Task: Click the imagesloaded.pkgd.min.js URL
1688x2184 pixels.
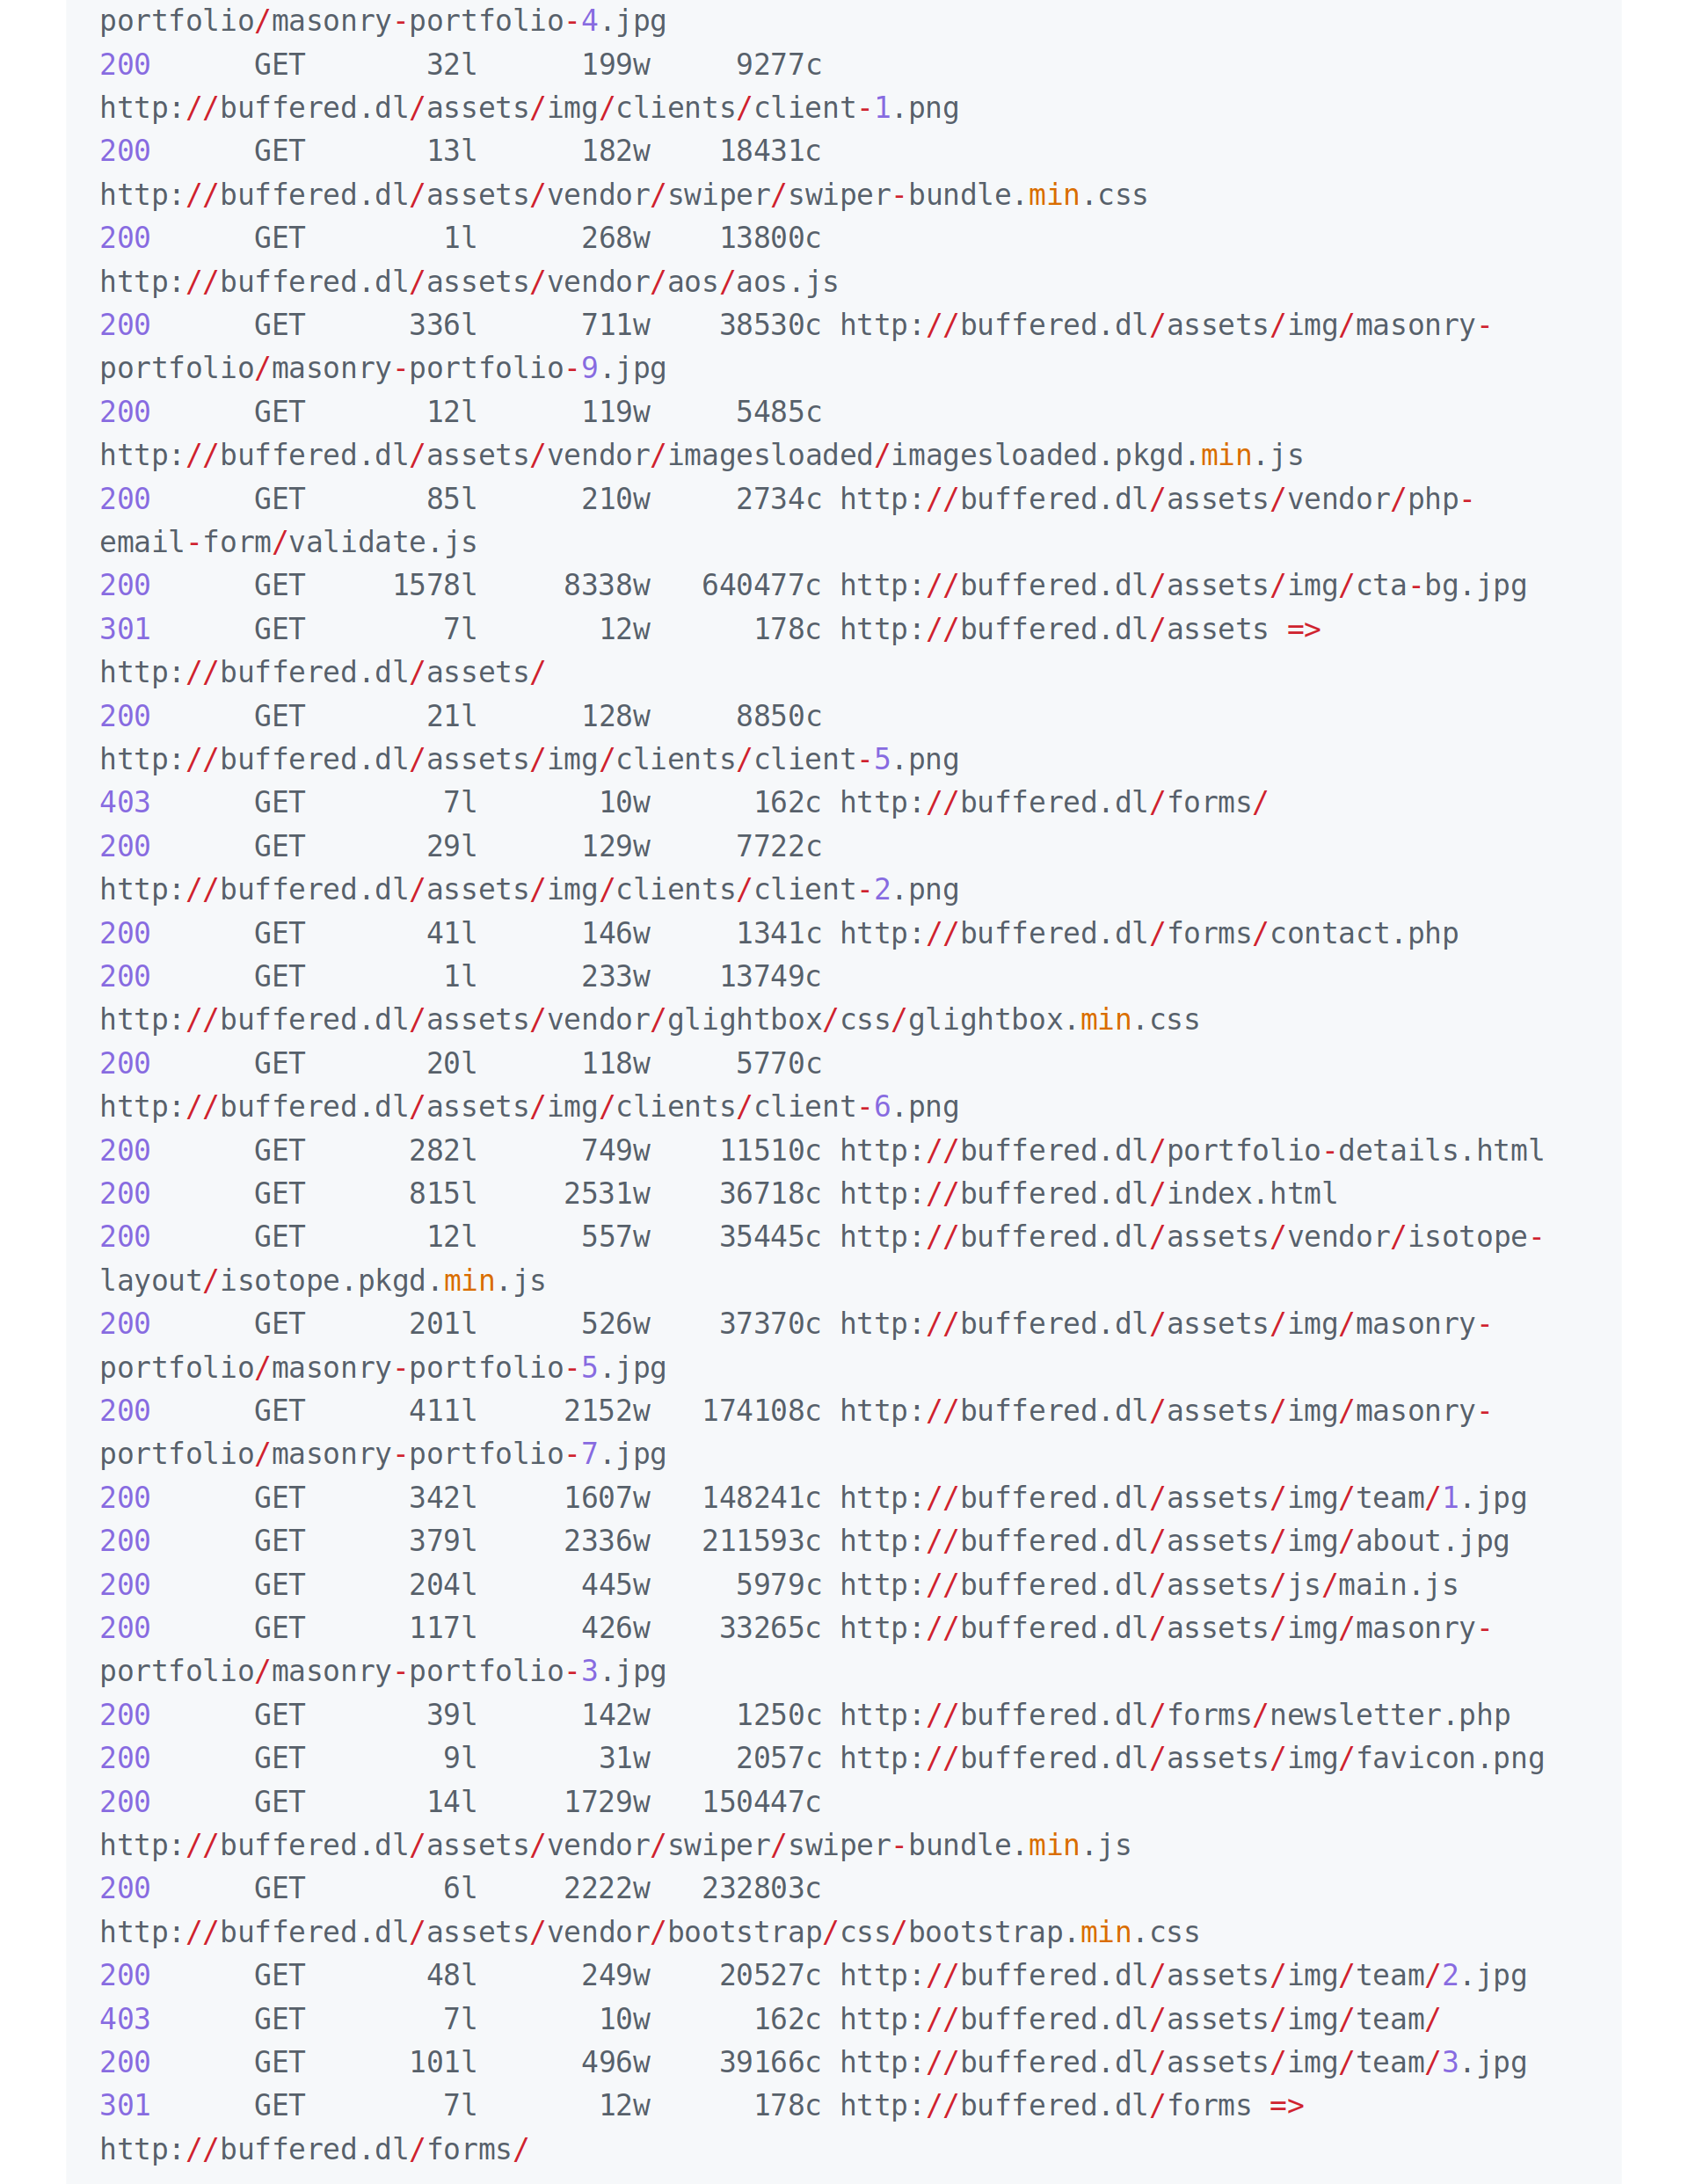Action: tap(701, 456)
